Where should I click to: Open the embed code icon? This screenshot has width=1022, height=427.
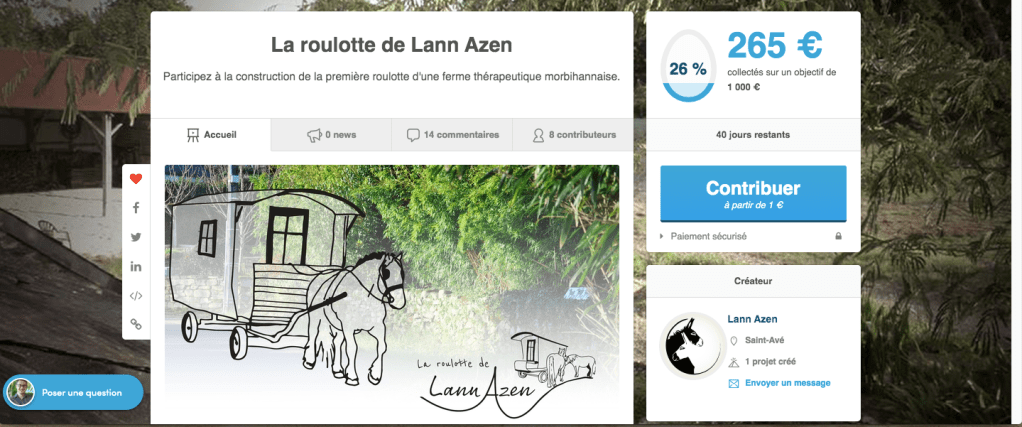pyautogui.click(x=136, y=295)
